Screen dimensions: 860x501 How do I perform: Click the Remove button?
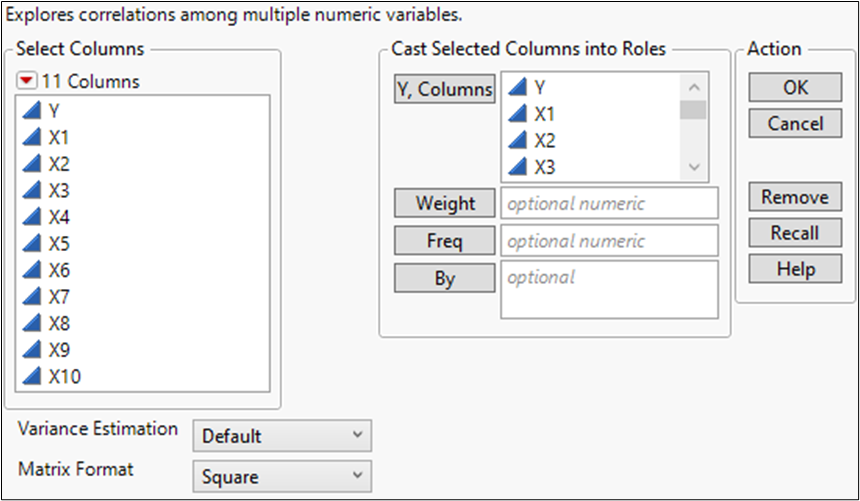coord(795,197)
